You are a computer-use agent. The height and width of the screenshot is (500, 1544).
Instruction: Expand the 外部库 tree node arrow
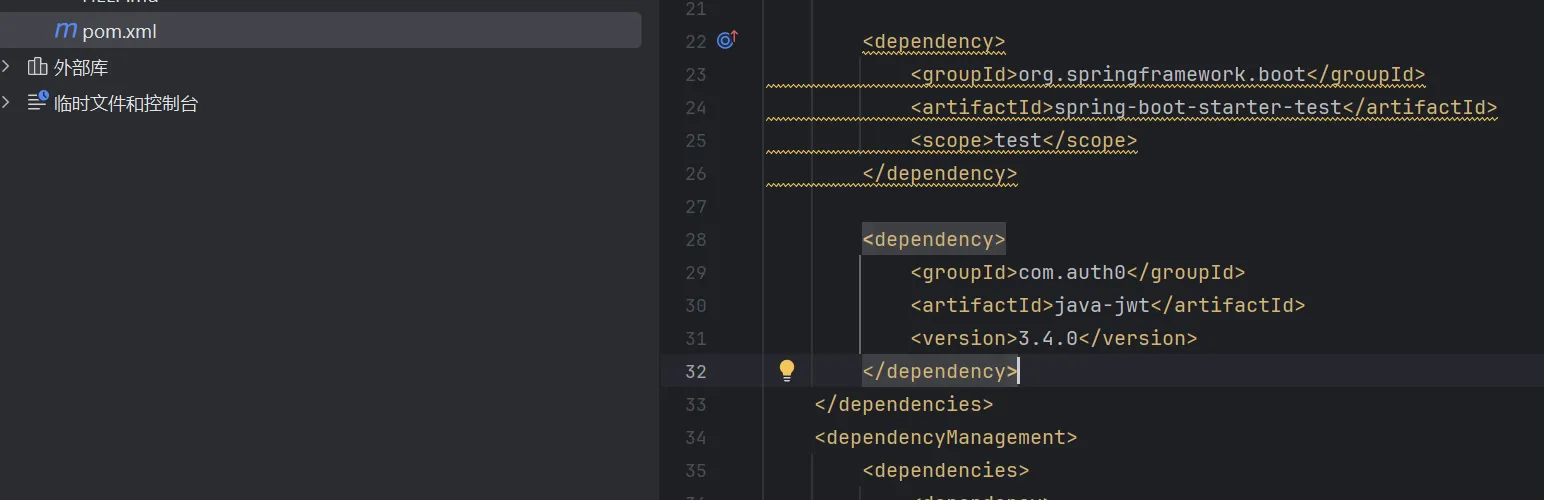[7, 67]
